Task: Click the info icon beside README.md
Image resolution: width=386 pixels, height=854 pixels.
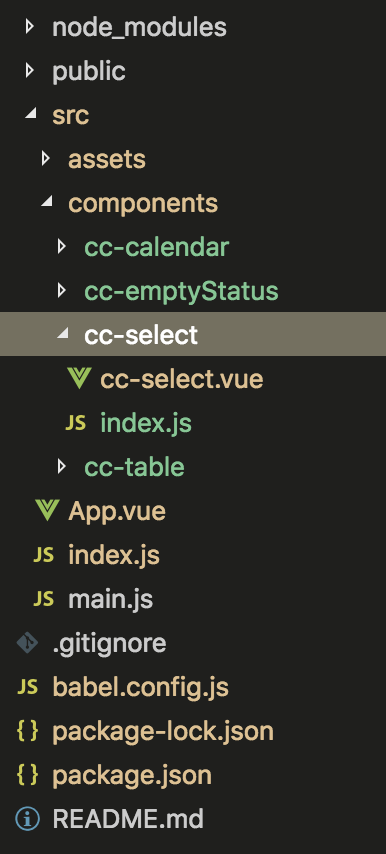Action: pyautogui.click(x=27, y=819)
